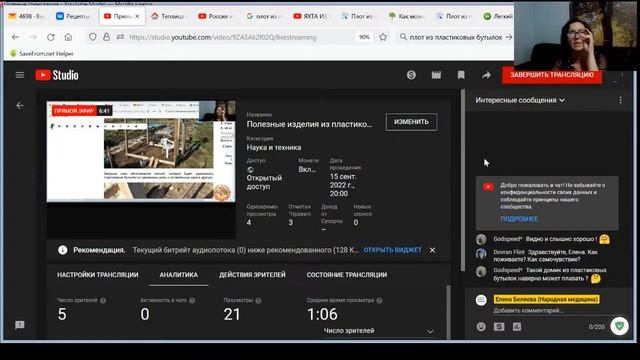Click the Super Chat dollar icon in chat
Image resolution: width=640 pixels, height=360 pixels.
click(499, 327)
